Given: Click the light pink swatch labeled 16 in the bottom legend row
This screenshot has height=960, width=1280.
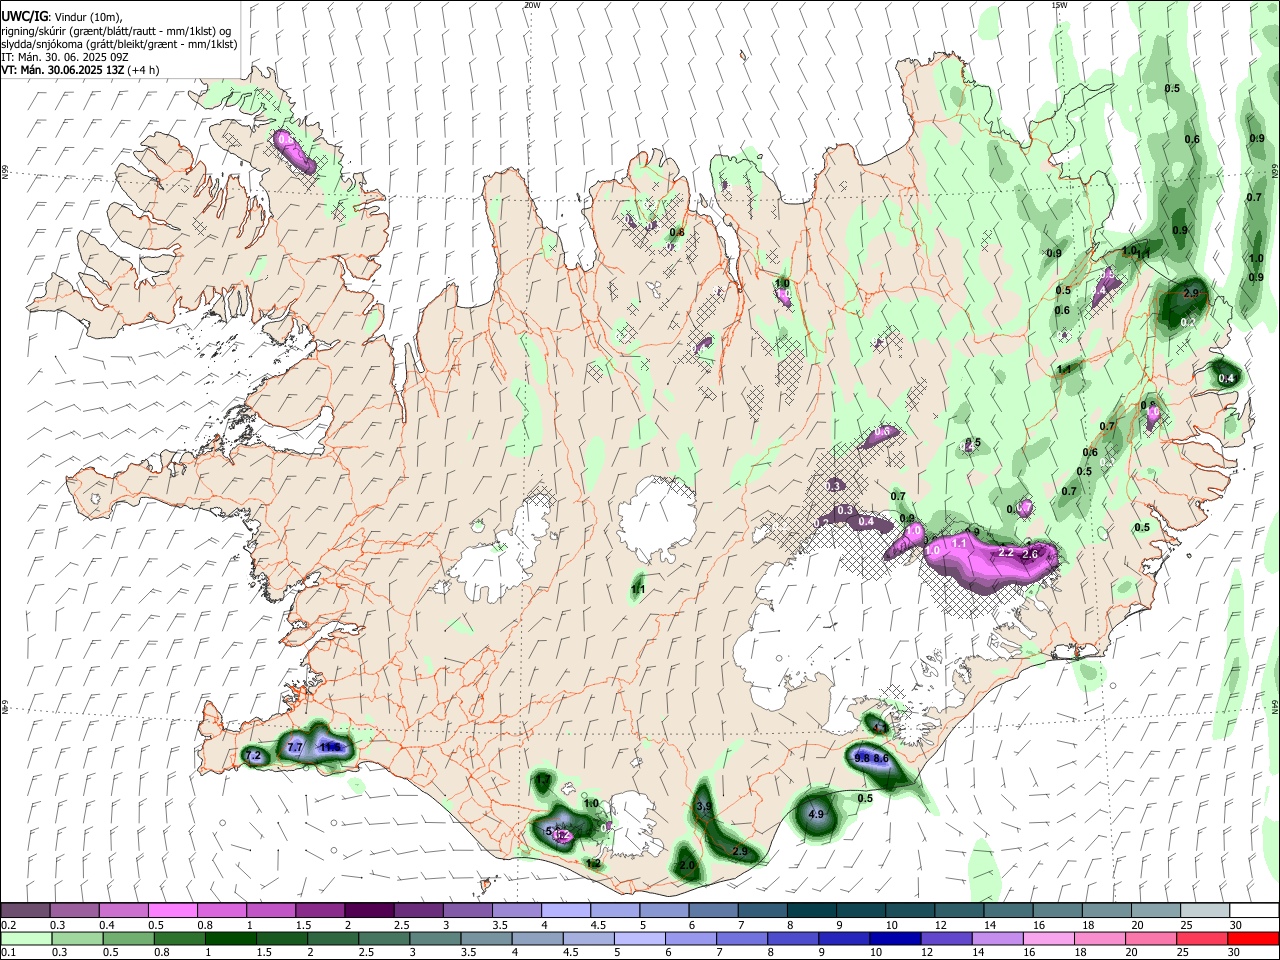Looking at the screenshot, I should coord(1047,938).
